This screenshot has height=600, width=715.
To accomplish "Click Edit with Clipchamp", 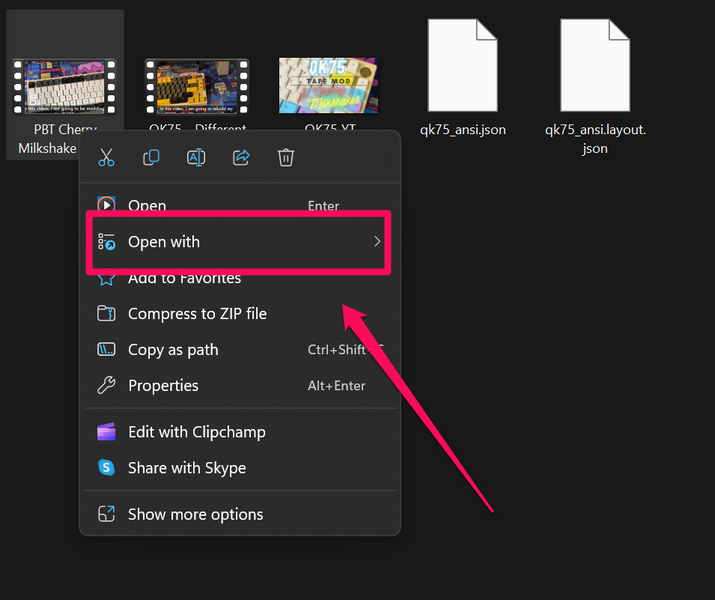I will point(196,432).
